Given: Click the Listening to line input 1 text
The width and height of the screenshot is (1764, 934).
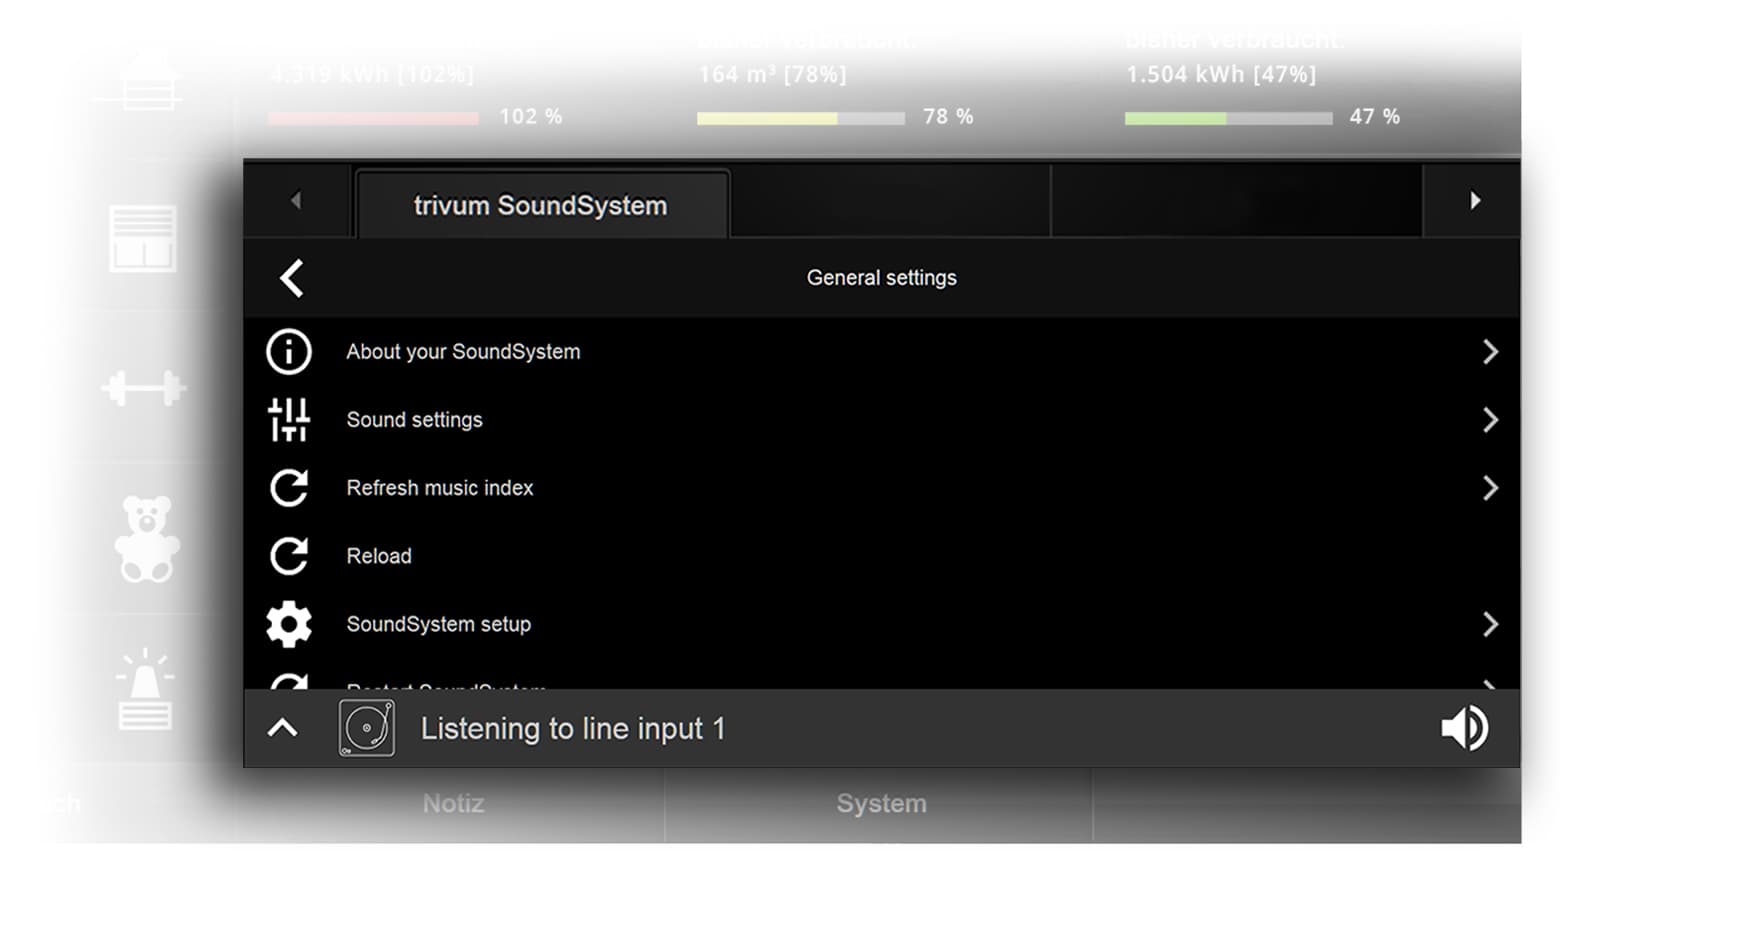Looking at the screenshot, I should click(573, 729).
